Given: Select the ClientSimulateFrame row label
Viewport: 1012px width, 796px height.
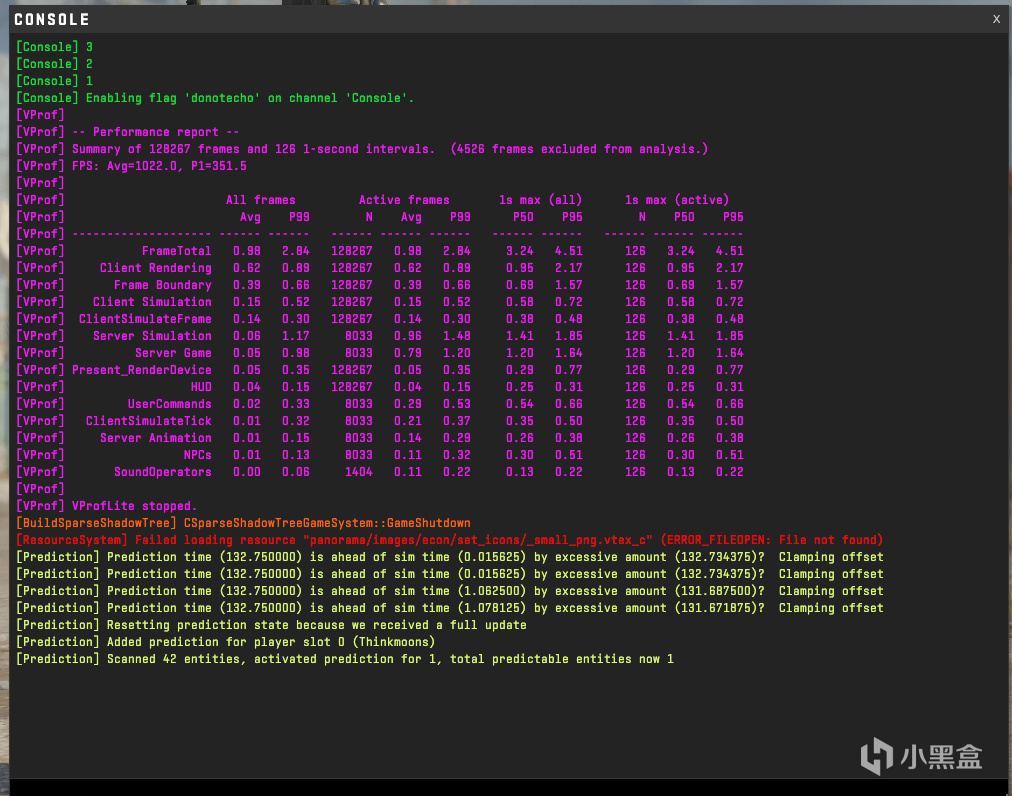Looking at the screenshot, I should click(x=145, y=319).
